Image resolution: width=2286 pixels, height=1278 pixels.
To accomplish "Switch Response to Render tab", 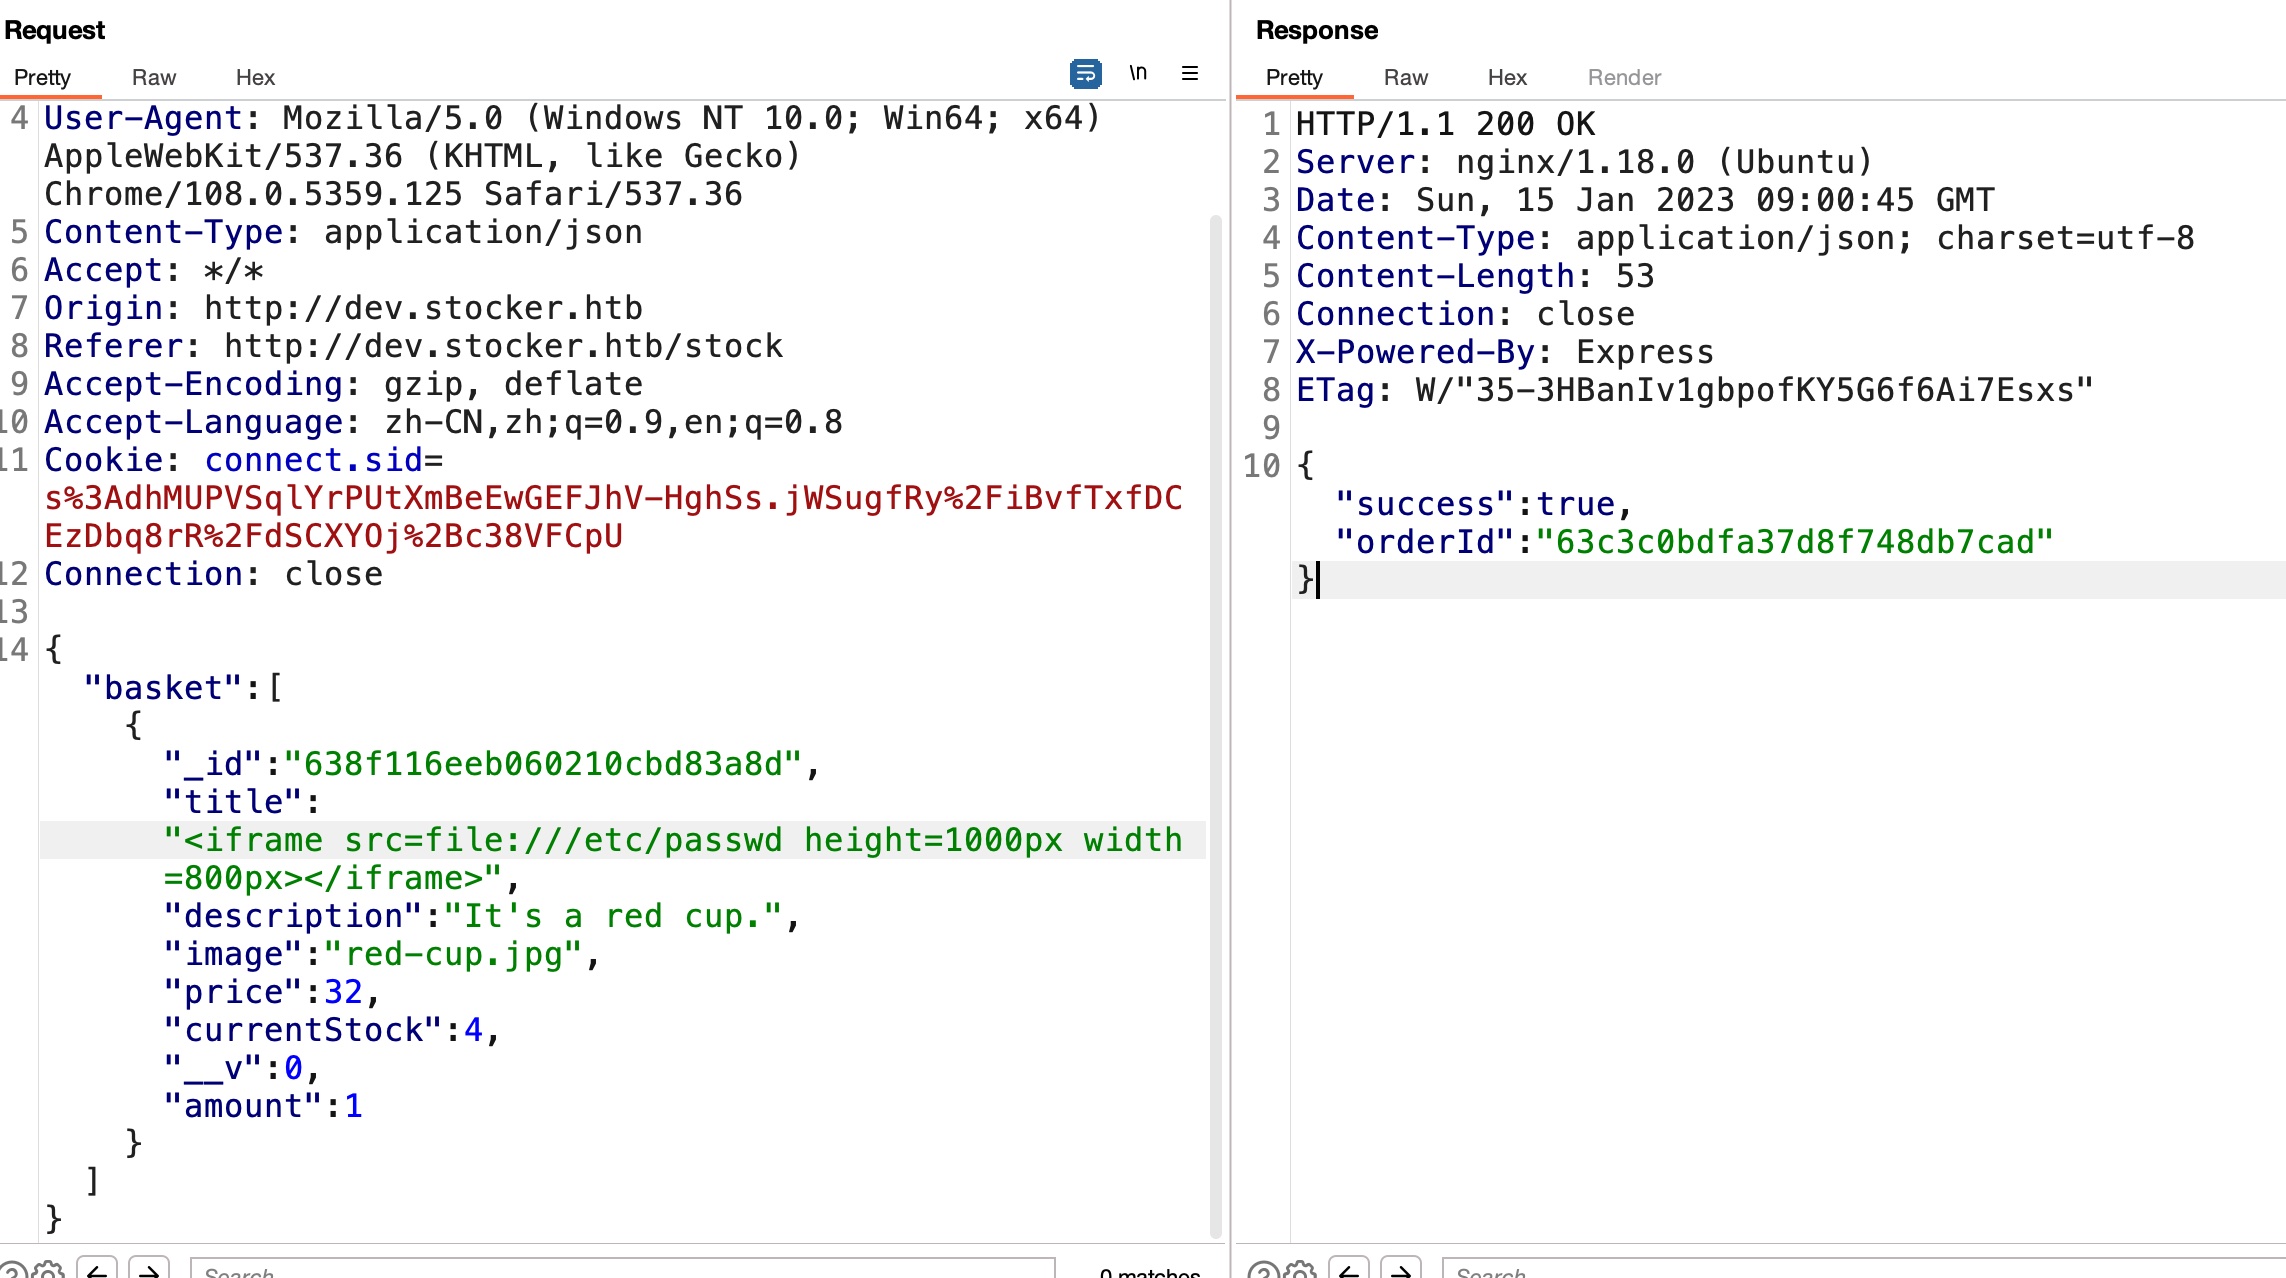I will pyautogui.click(x=1624, y=77).
